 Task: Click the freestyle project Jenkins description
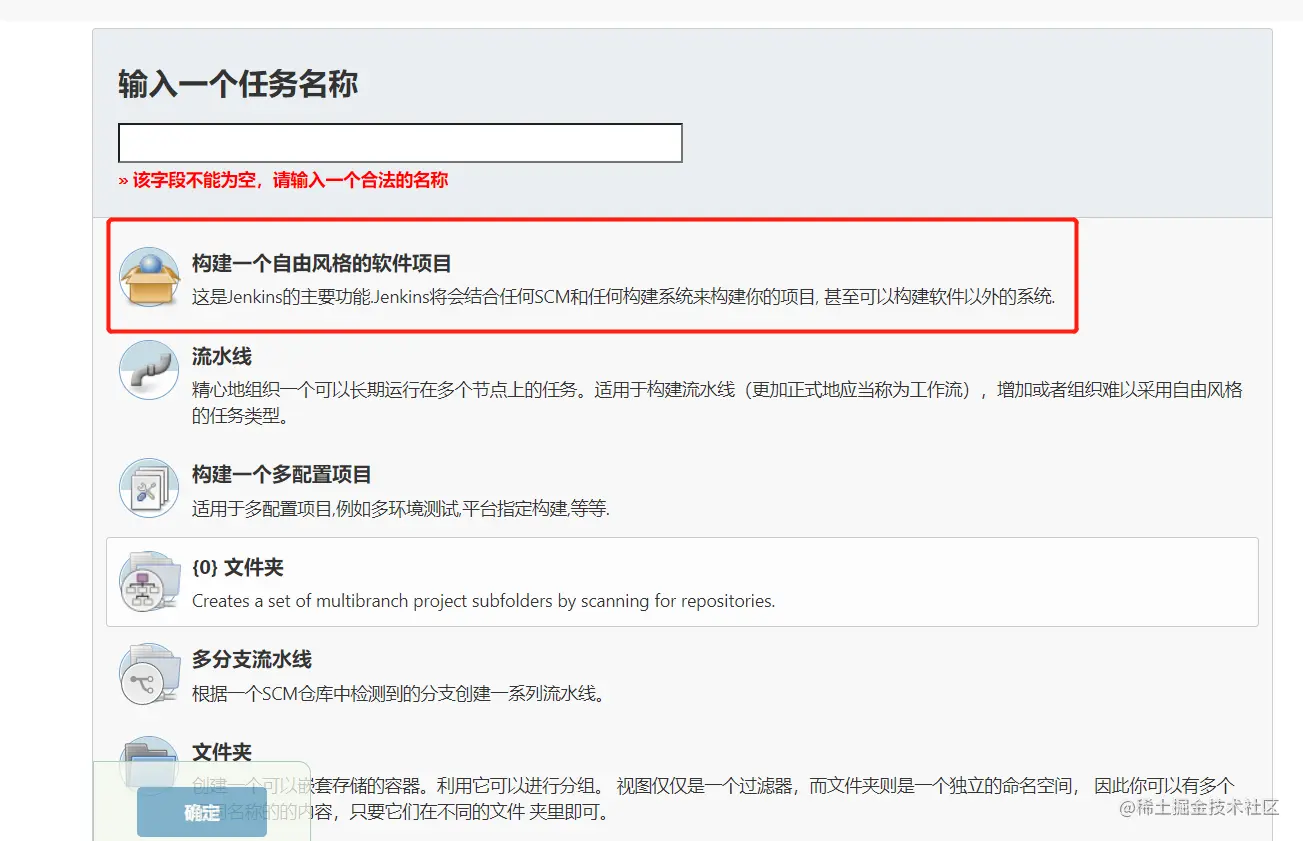click(624, 297)
